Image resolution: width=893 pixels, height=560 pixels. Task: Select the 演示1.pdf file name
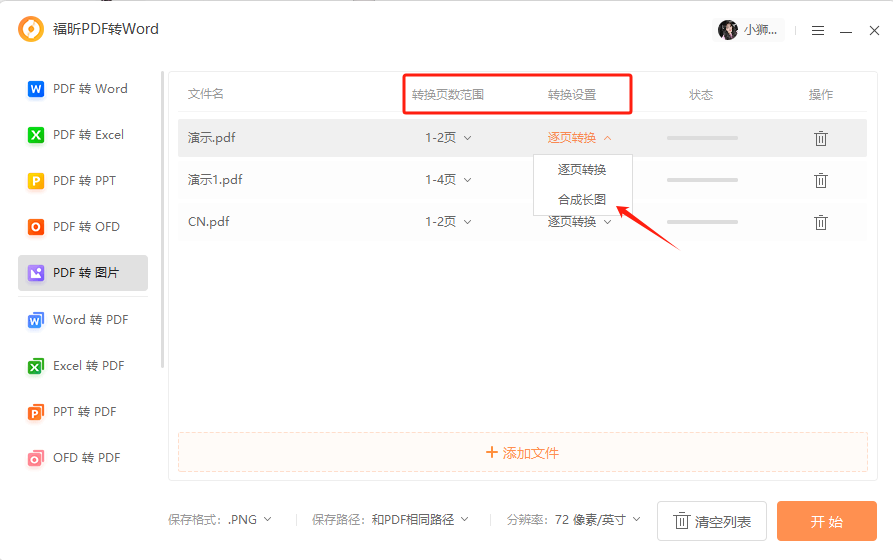[x=215, y=180]
